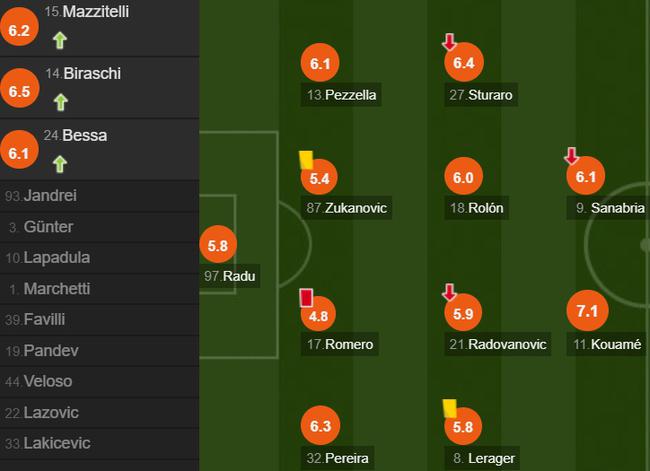Select goalkeeper Radu's 5.8 rating badge
Image resolution: width=650 pixels, height=471 pixels.
pos(218,245)
